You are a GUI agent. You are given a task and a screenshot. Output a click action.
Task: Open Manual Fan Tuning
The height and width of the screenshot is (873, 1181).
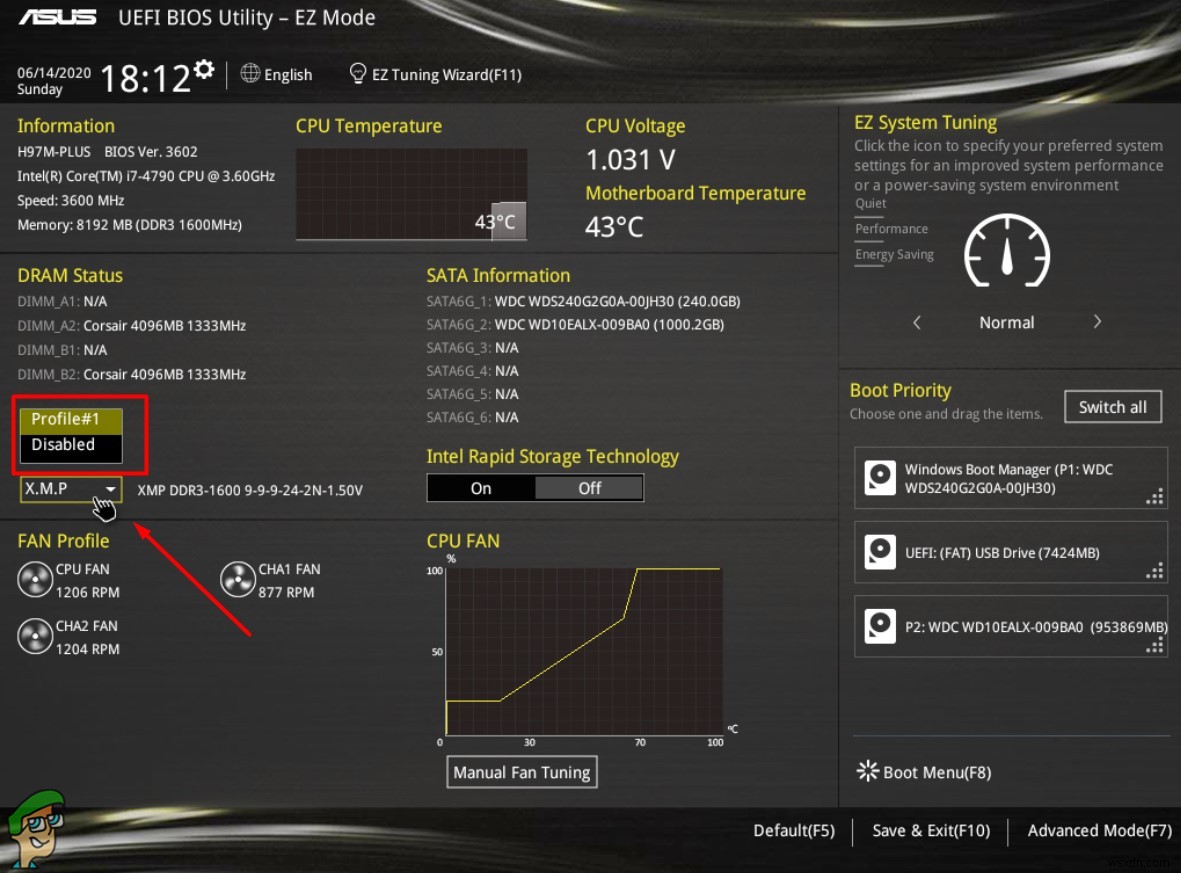(x=521, y=771)
